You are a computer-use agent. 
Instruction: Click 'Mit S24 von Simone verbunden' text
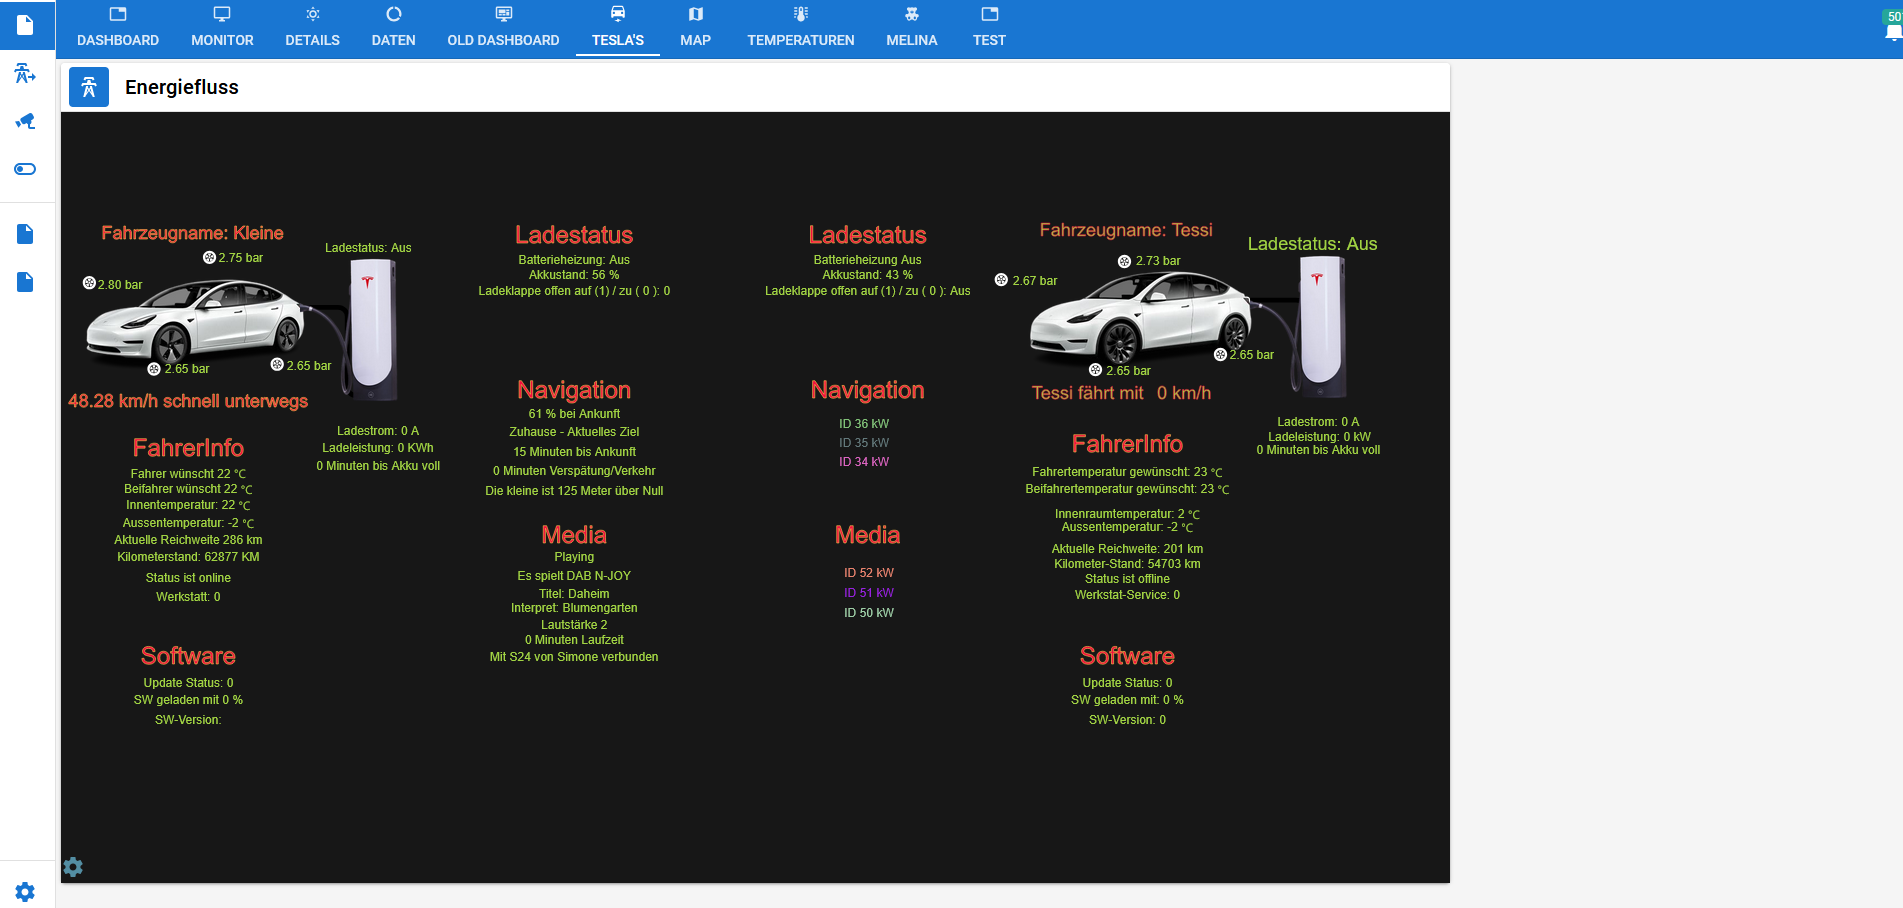pyautogui.click(x=574, y=657)
